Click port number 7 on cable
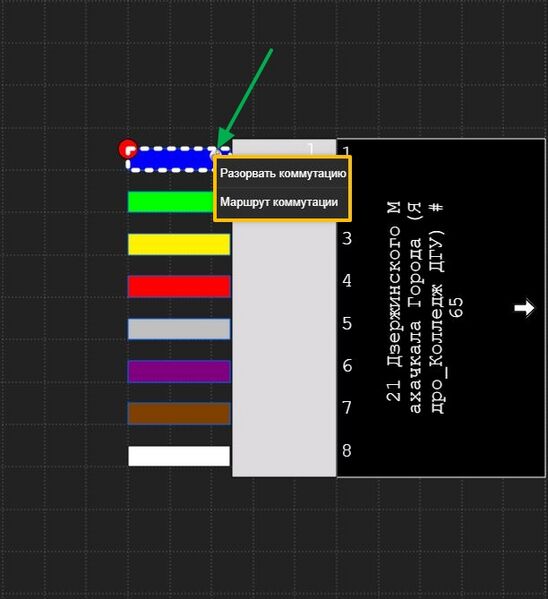The width and height of the screenshot is (548, 599). tap(347, 408)
